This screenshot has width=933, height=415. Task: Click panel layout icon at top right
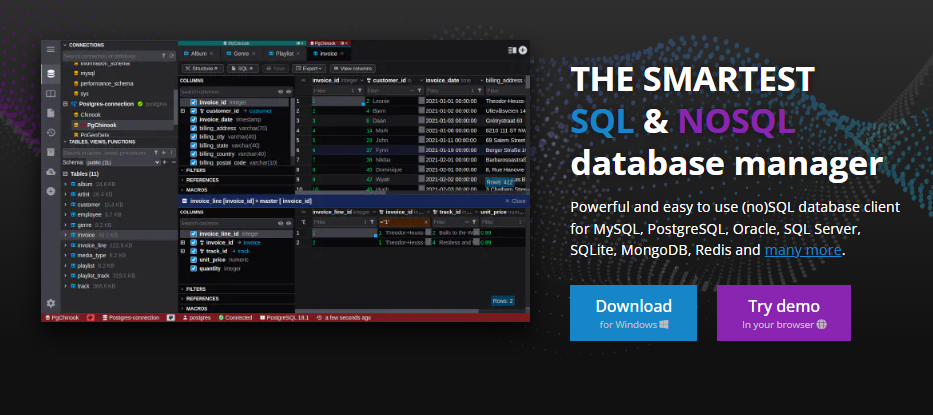tap(512, 50)
